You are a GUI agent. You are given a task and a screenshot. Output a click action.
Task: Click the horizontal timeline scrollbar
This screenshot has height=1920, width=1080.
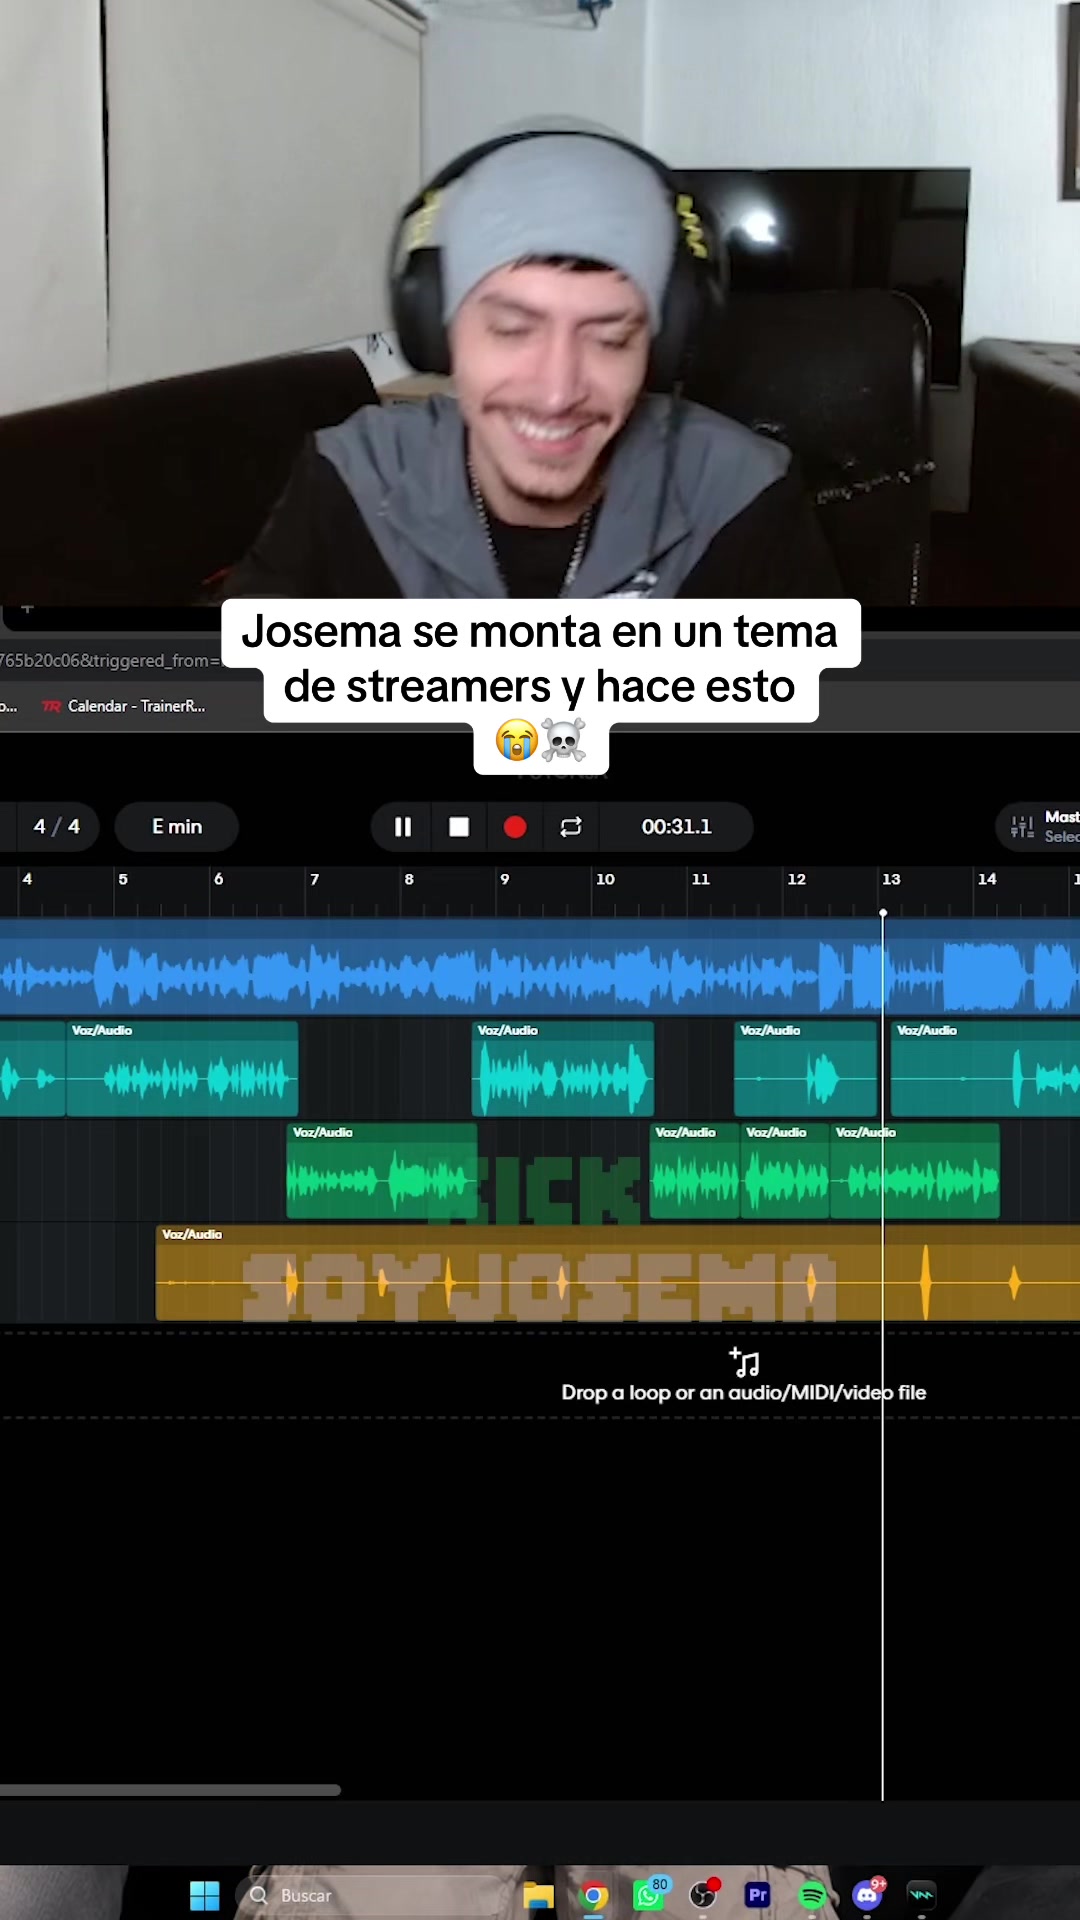[170, 1790]
